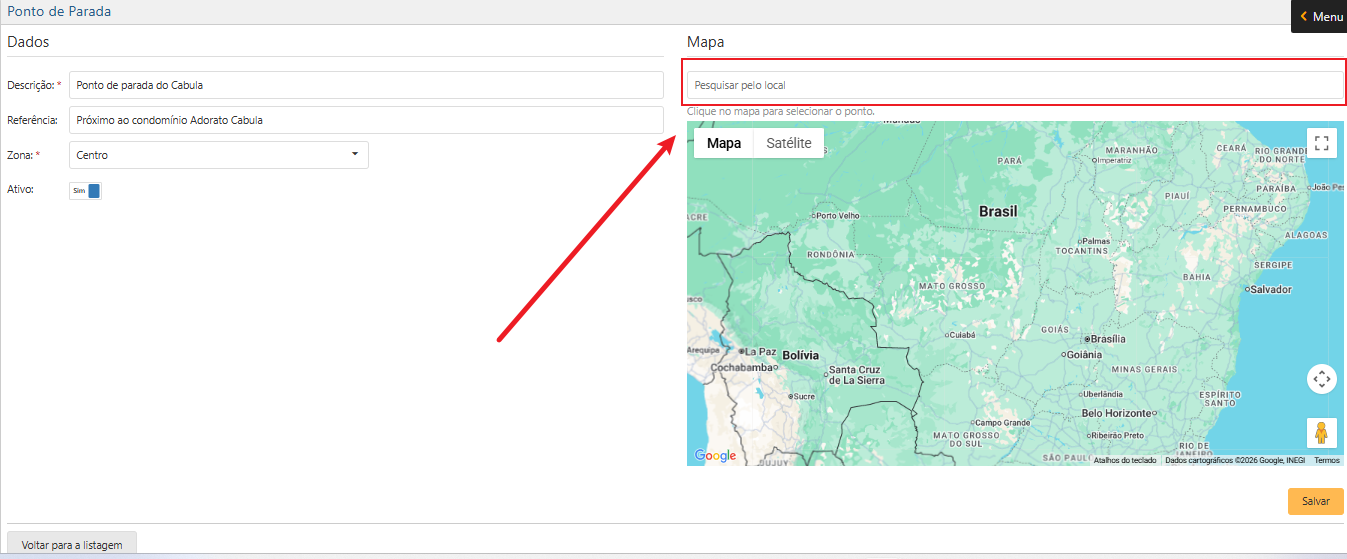Screen dimensions: 1347x559
Task: Select the Street View pegman icon
Action: point(1321,433)
